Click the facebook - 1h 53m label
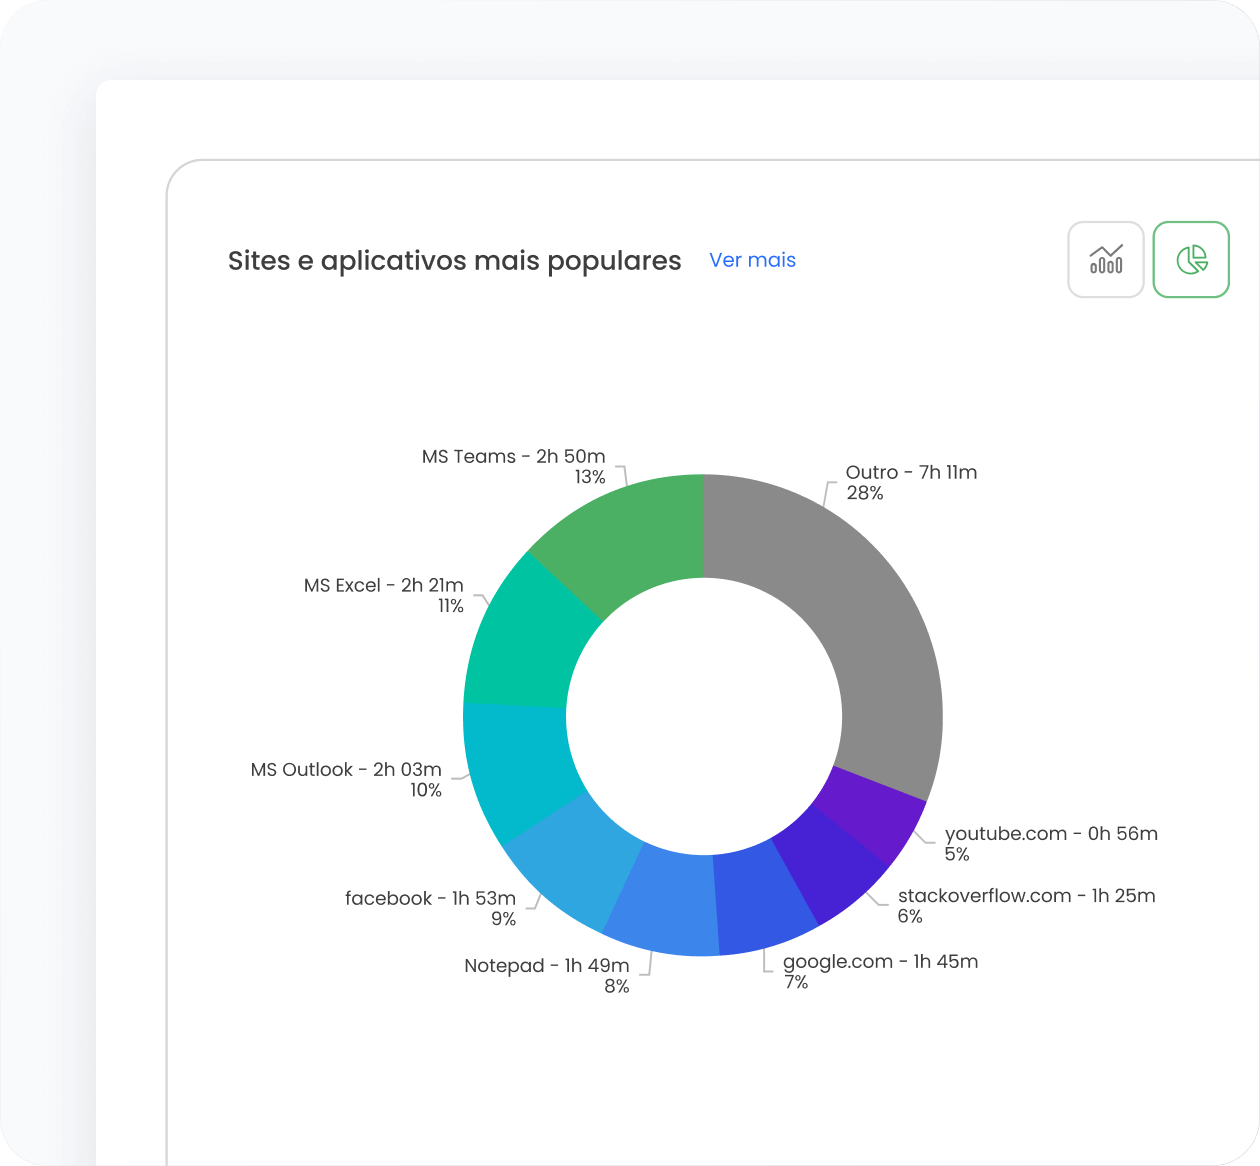This screenshot has height=1166, width=1260. [x=430, y=898]
